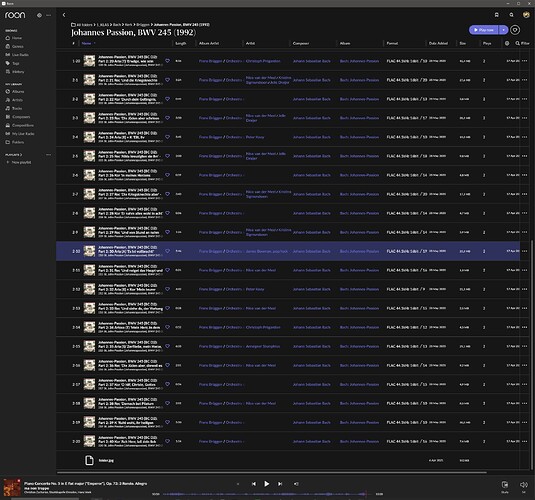Click the Play now button
Image resolution: width=535 pixels, height=500 pixels.
click(x=484, y=30)
